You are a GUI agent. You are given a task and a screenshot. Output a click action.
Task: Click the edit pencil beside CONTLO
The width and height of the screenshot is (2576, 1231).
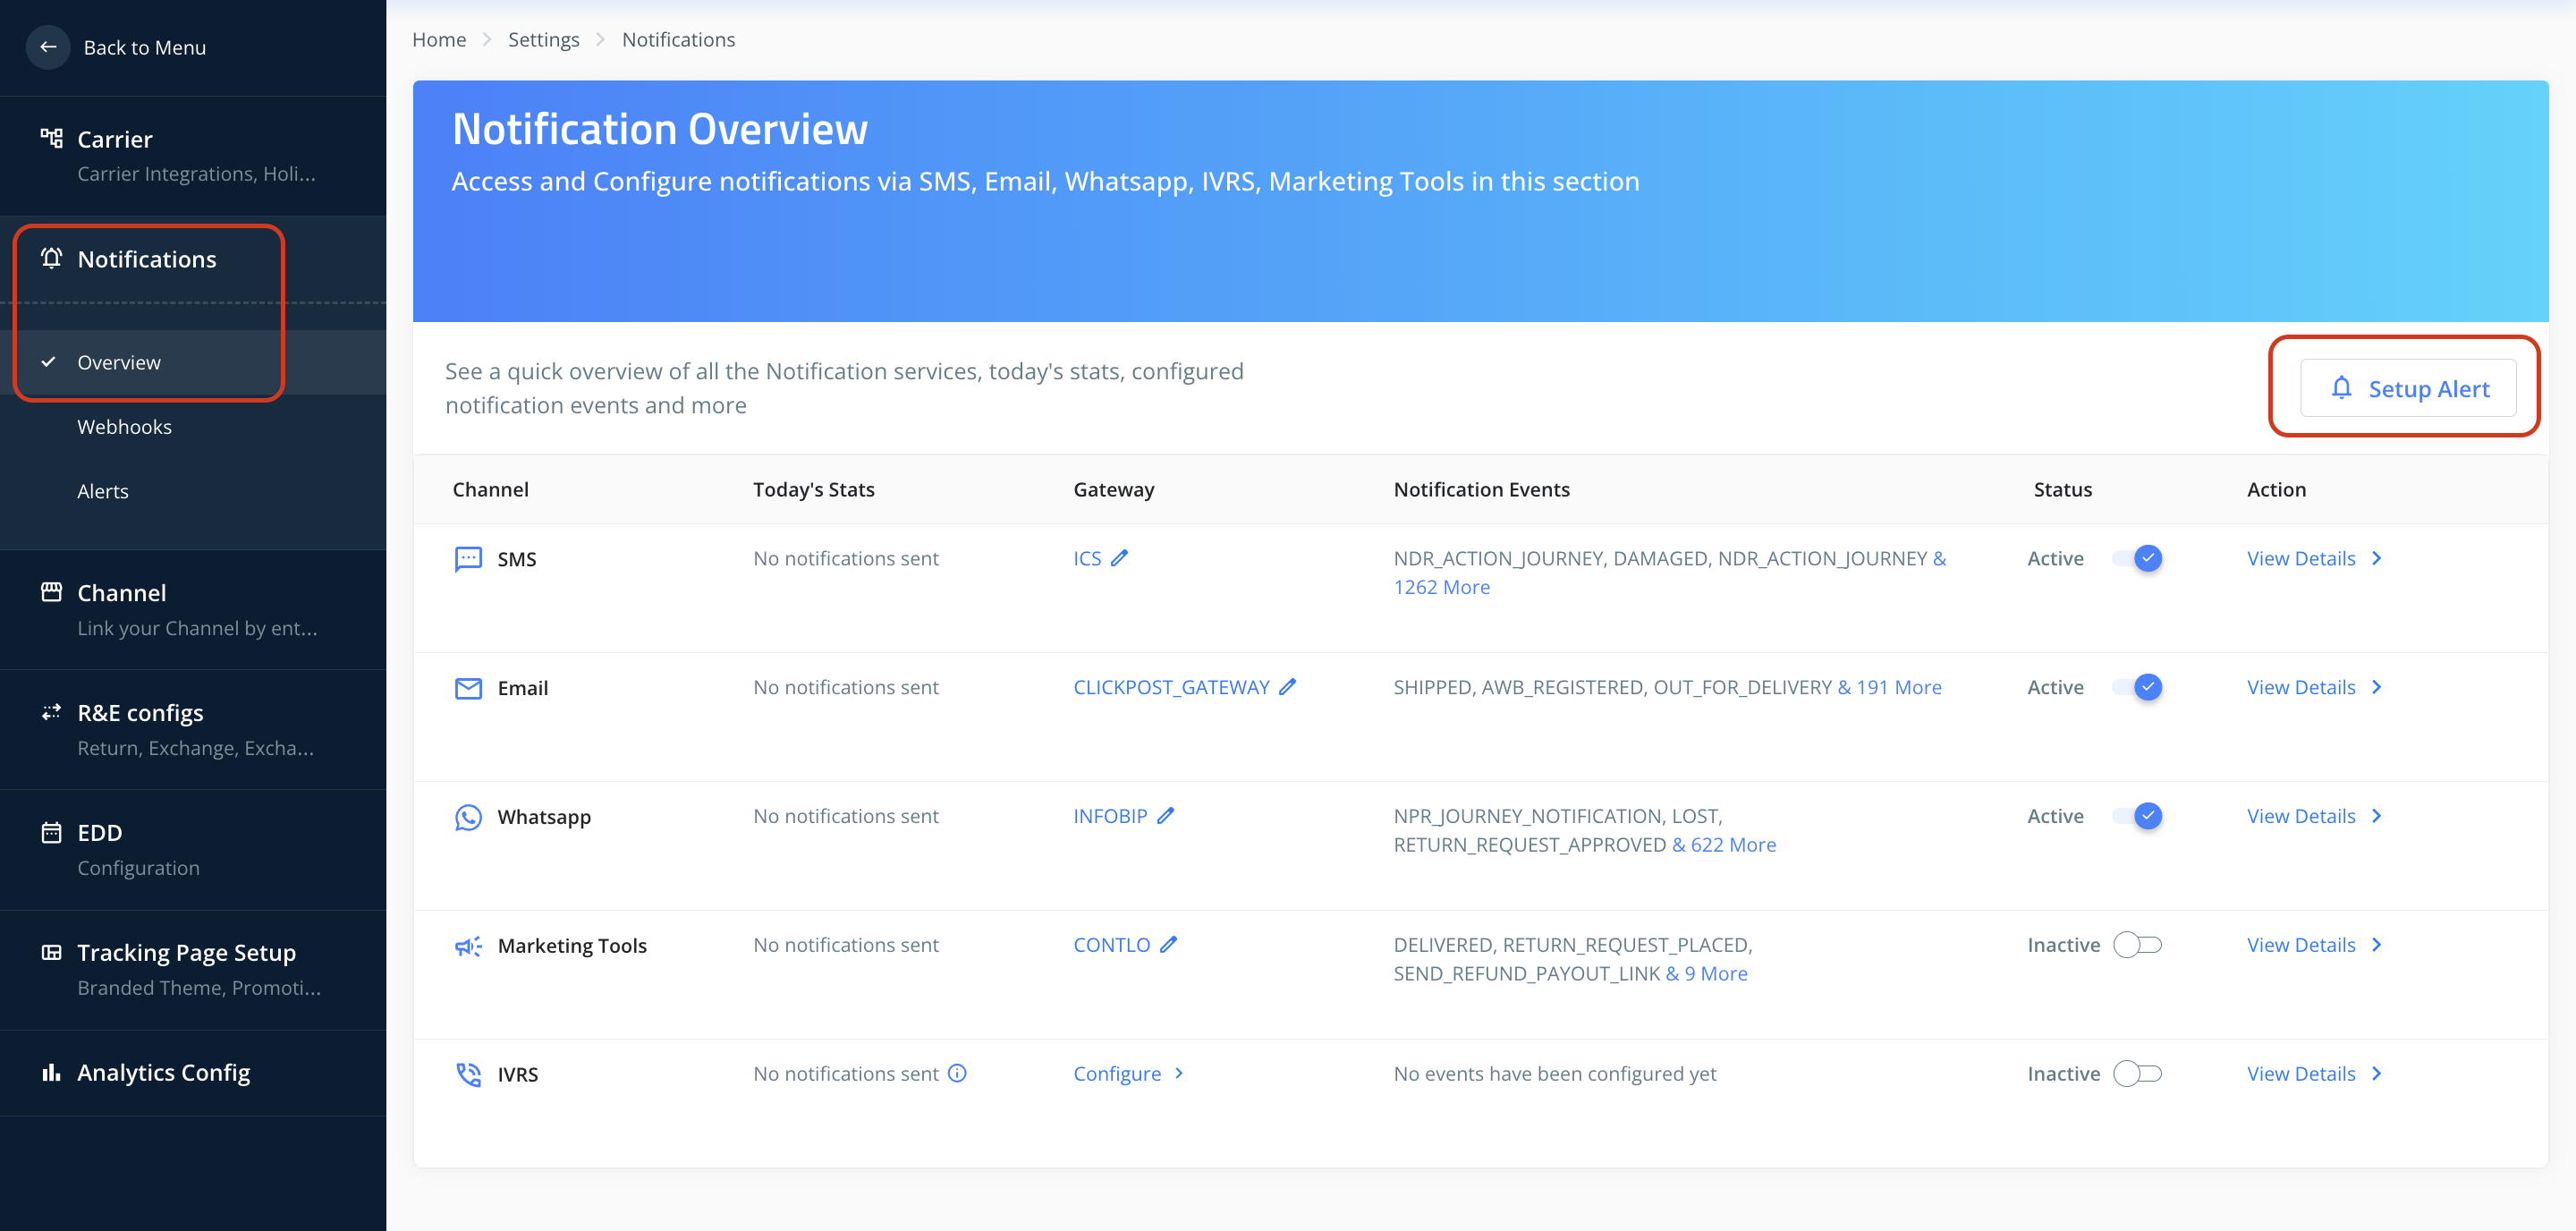1168,944
